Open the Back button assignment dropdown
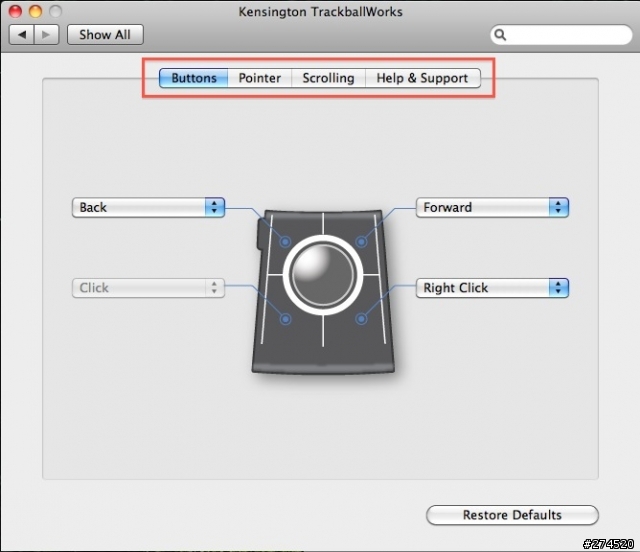The width and height of the screenshot is (640, 552). pos(148,207)
